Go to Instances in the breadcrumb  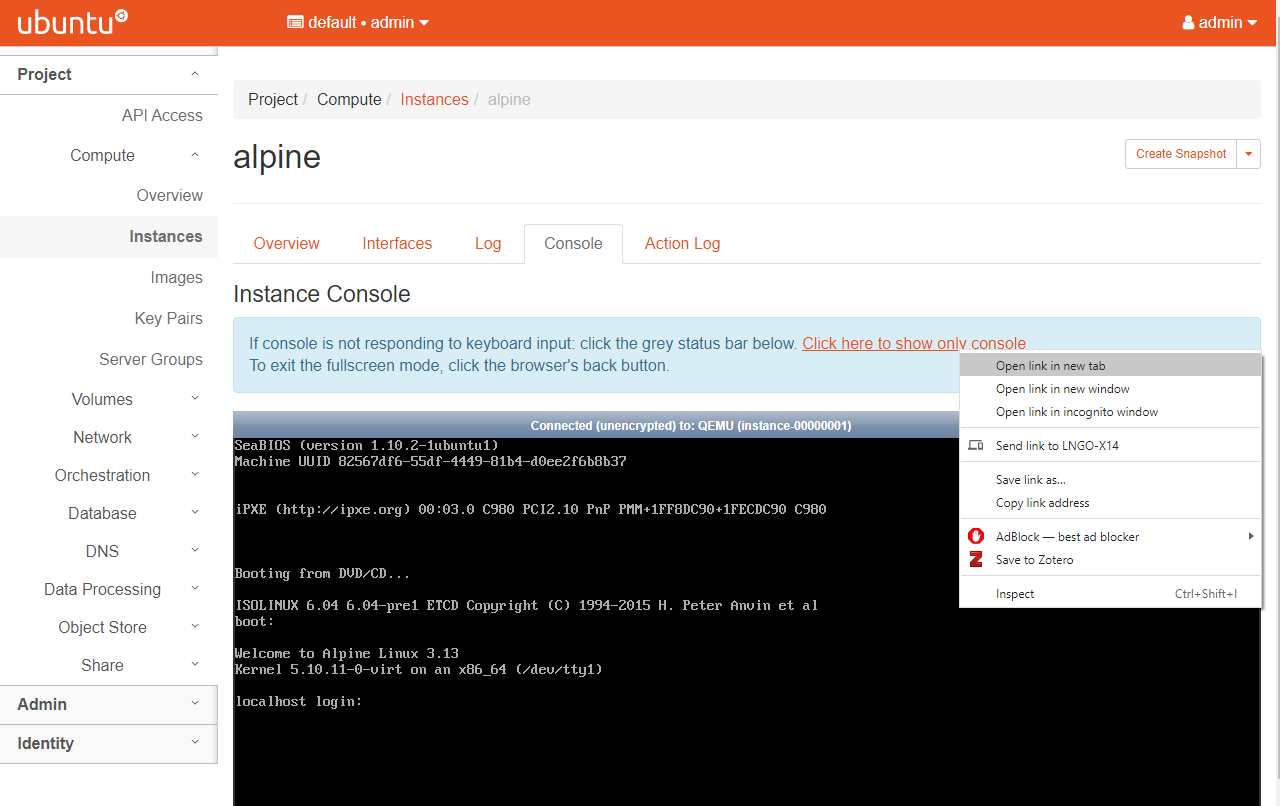pos(434,99)
